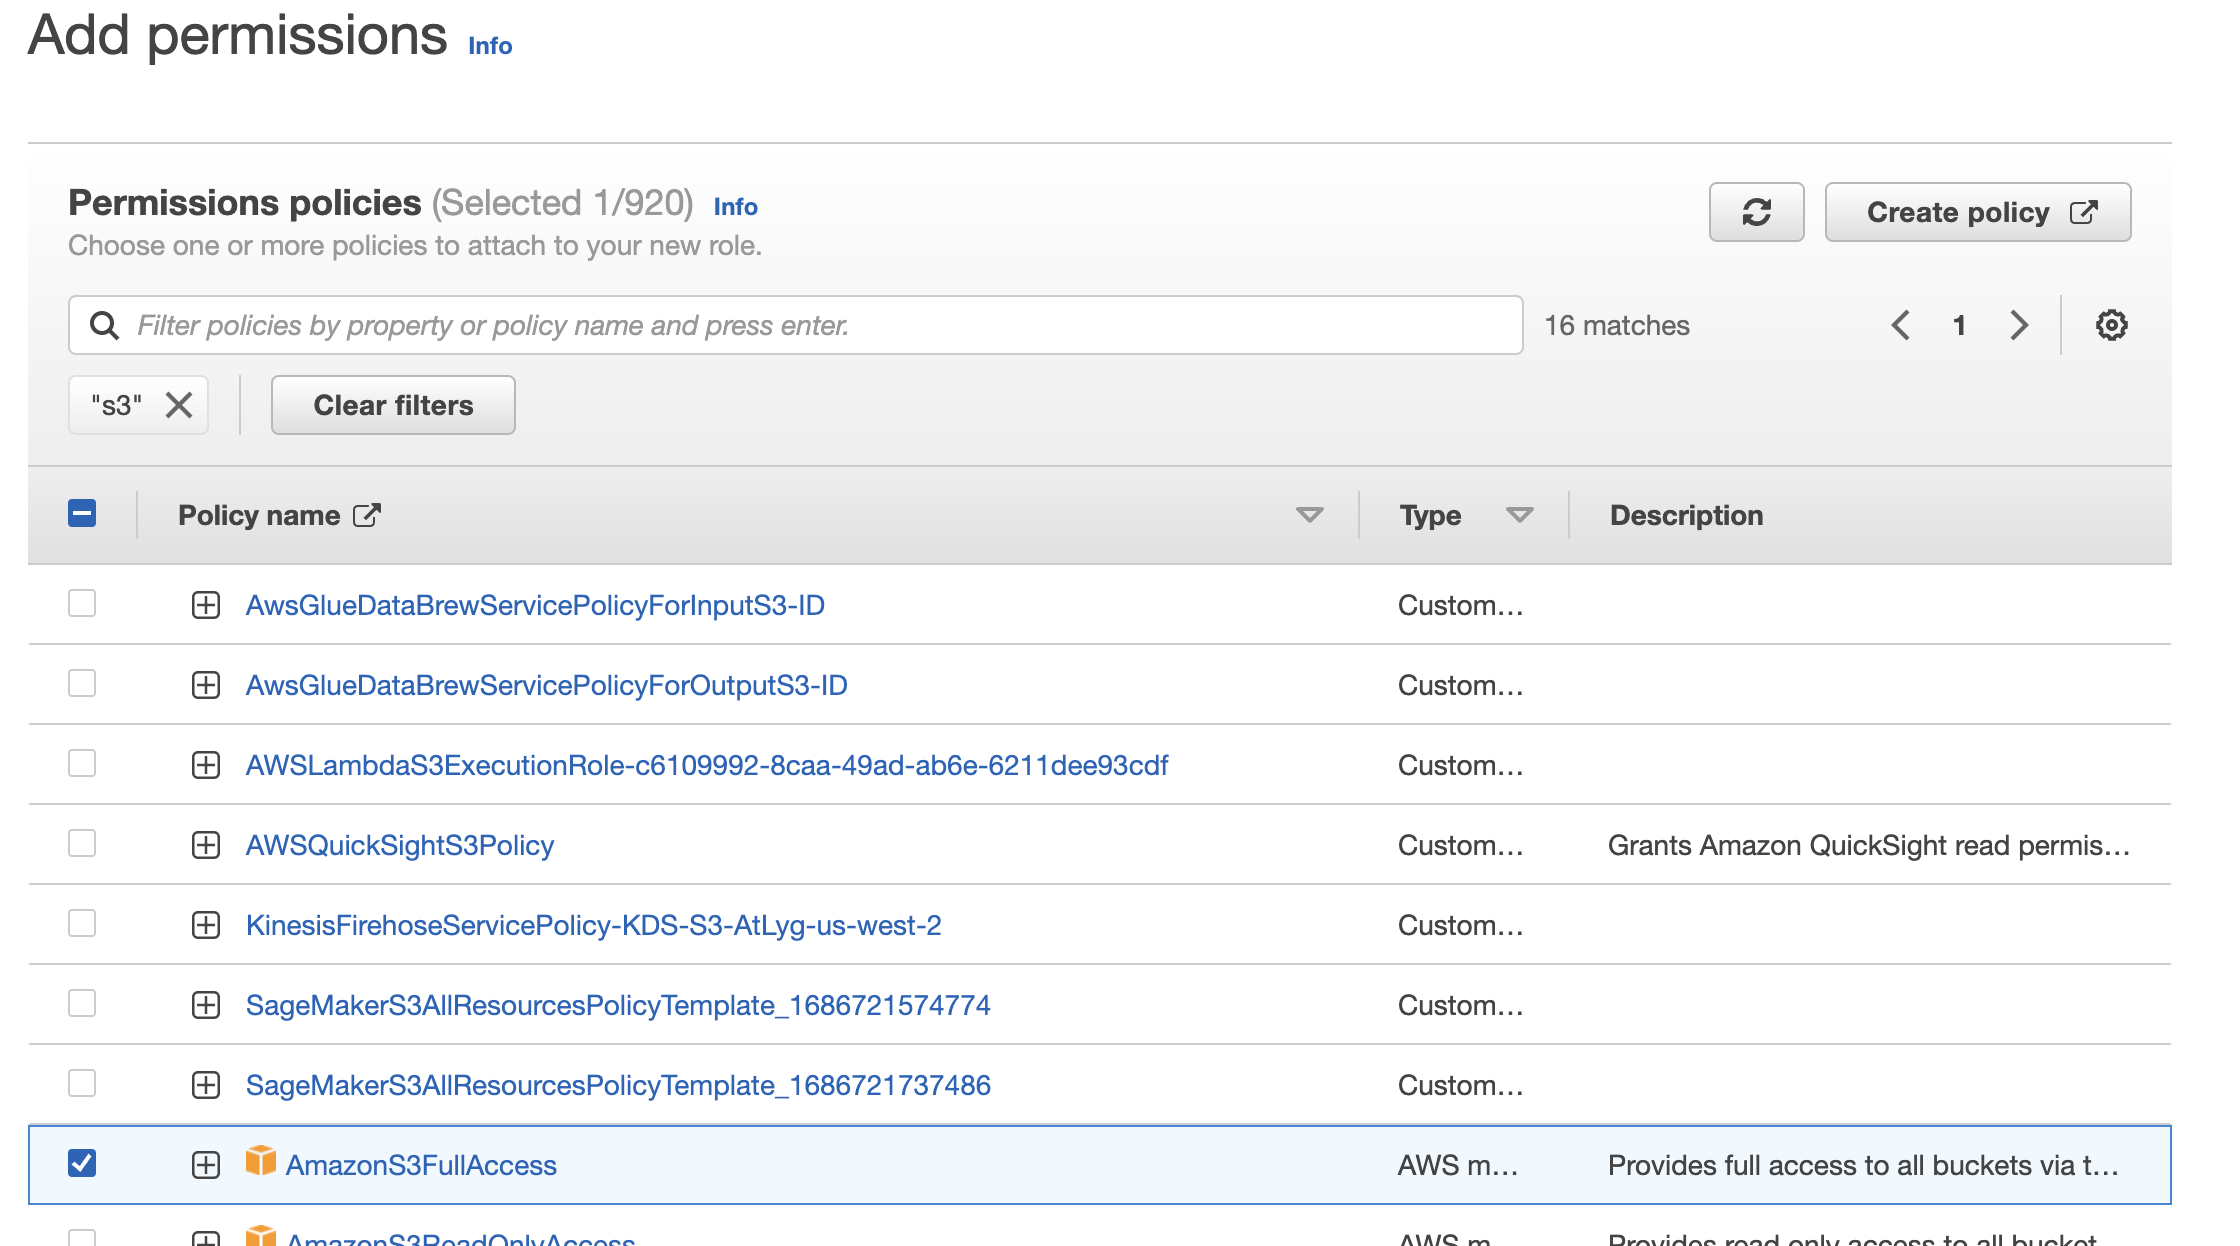Open the KinesisFirehoseServicePolicy-KDS-S3-AtLyg-us-west-2 link
Screen dimensions: 2240x1246
pos(593,925)
